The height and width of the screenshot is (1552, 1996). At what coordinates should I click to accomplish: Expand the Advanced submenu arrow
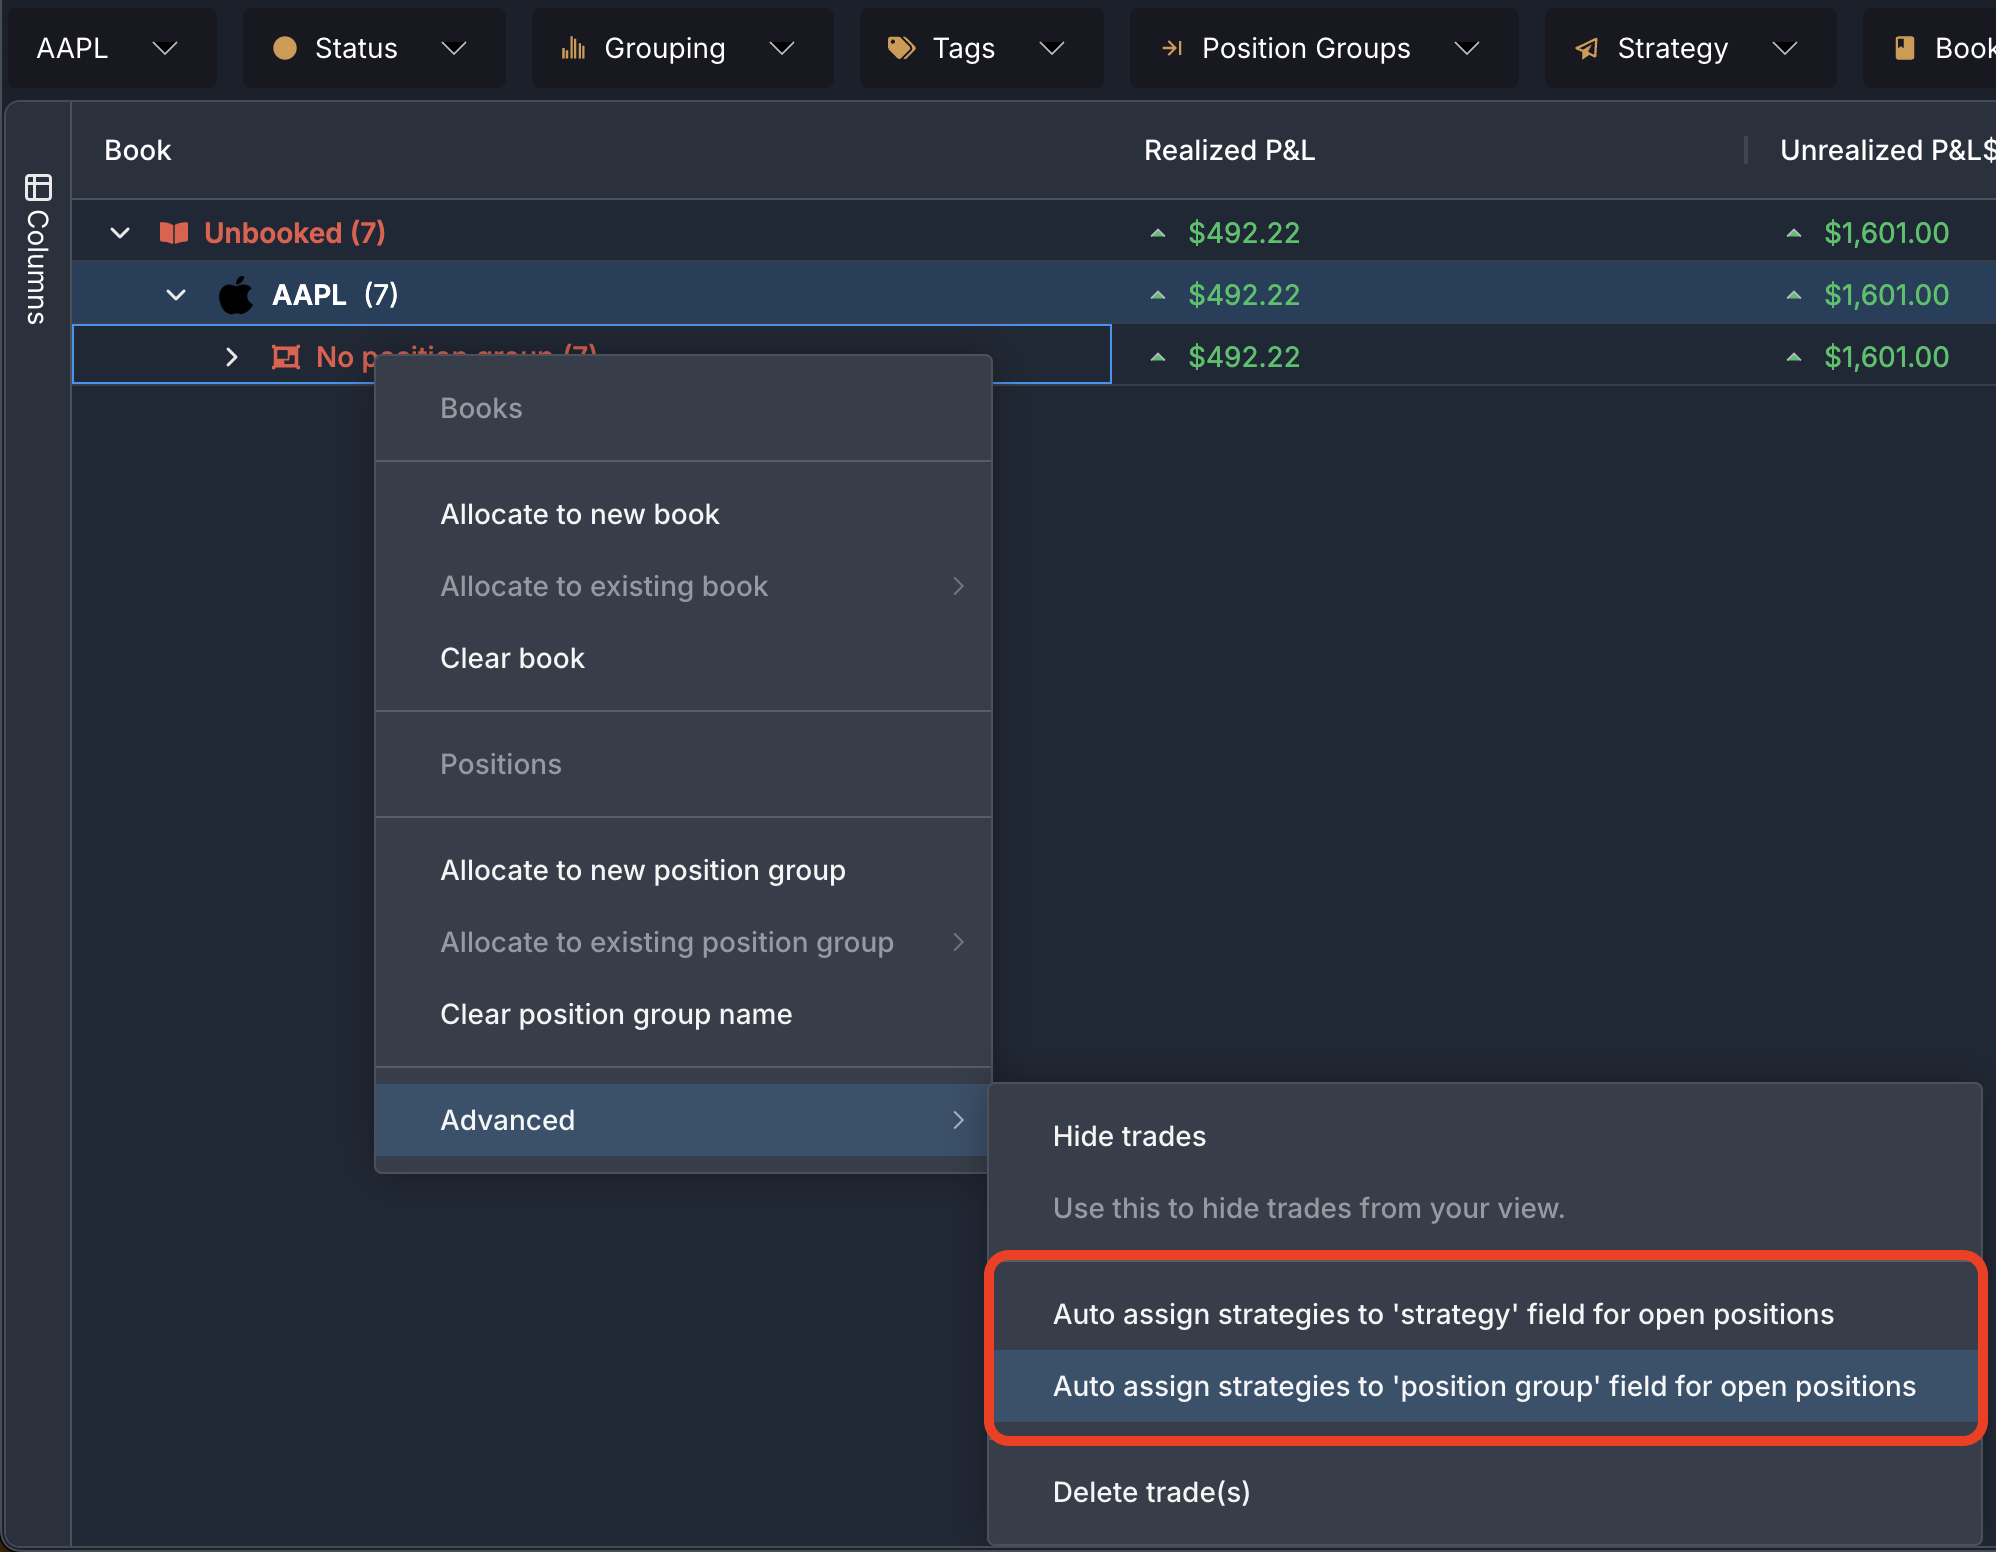point(959,1119)
